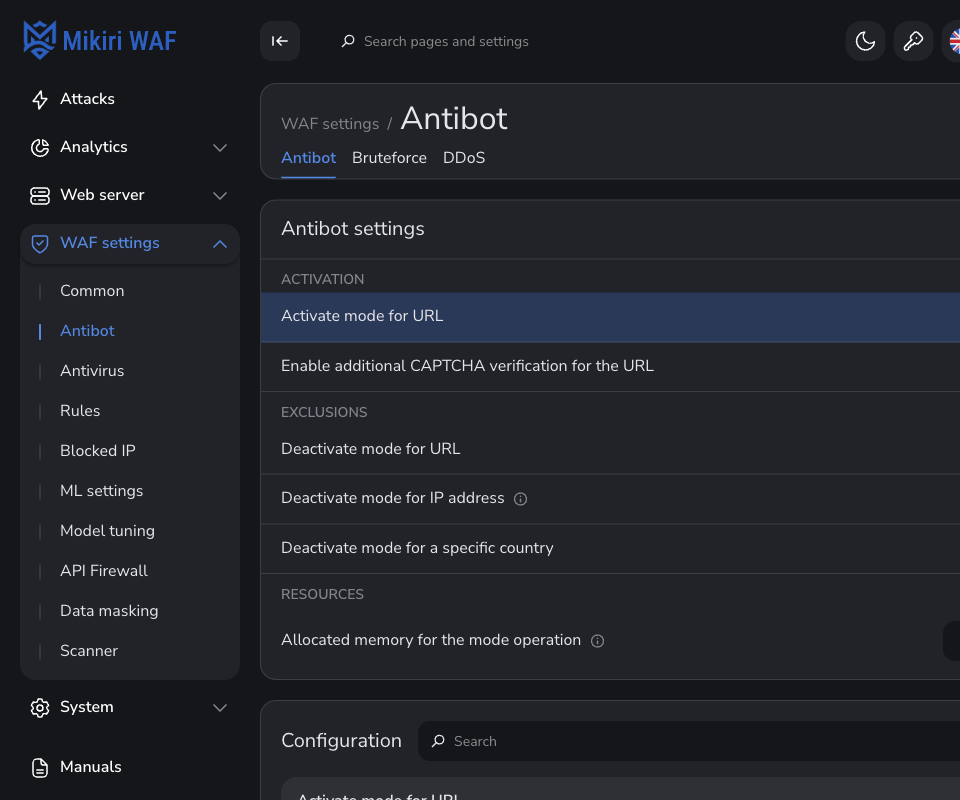The height and width of the screenshot is (800, 960).
Task: Open Common under WAF settings
Action: [x=92, y=291]
